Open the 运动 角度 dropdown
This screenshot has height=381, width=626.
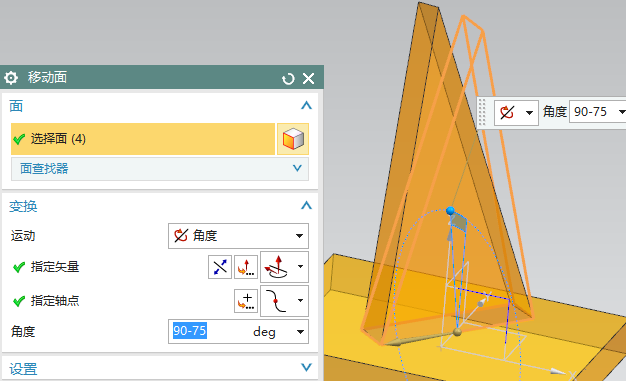coord(238,236)
